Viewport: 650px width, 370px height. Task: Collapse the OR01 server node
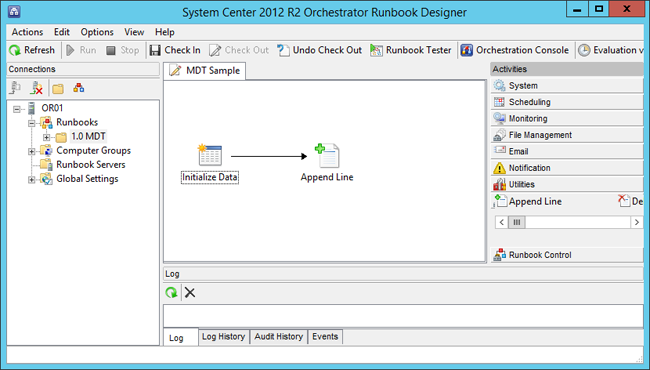17,109
